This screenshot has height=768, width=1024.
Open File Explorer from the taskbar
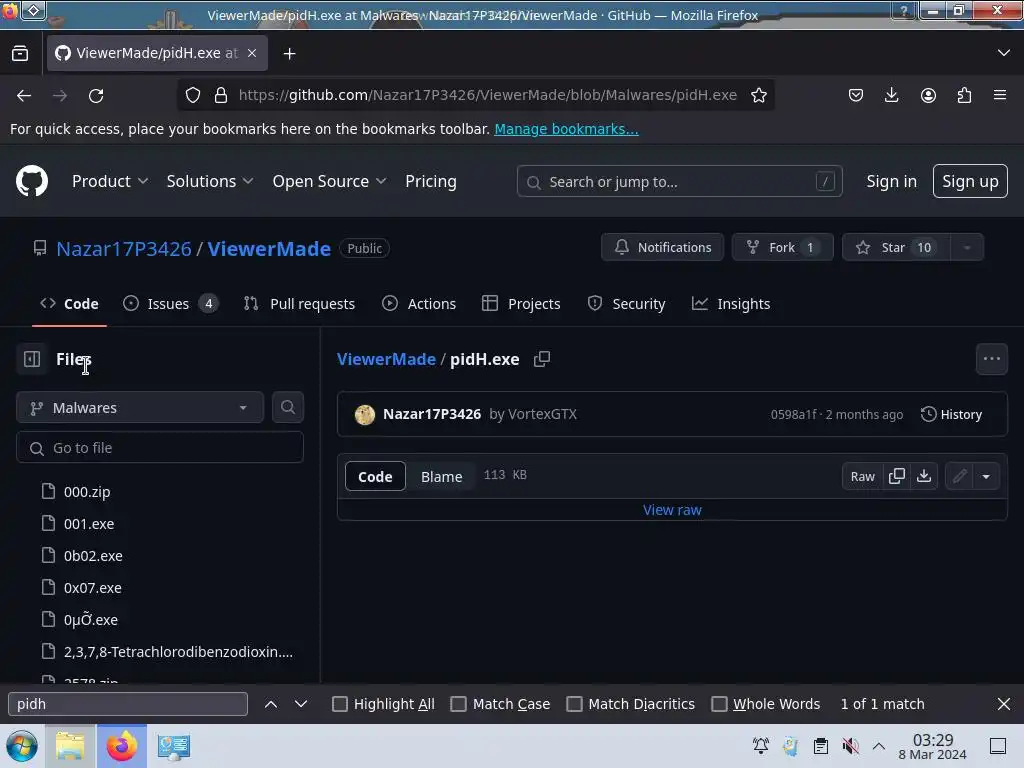[x=70, y=746]
